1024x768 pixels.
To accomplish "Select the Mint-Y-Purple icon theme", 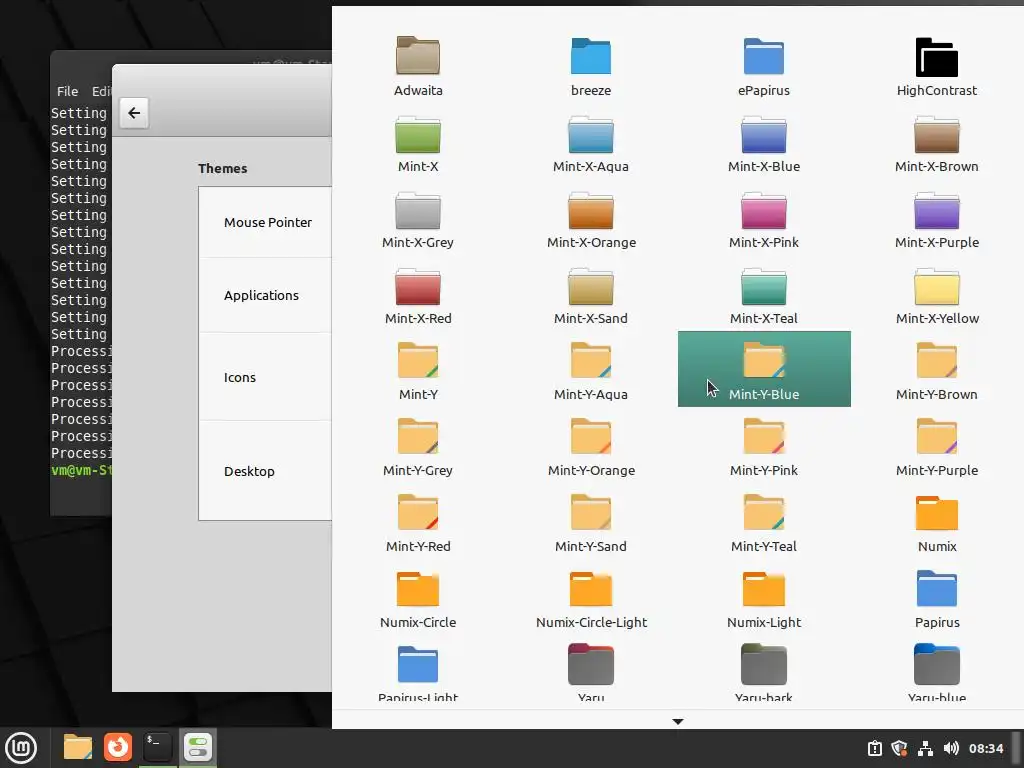I will (937, 446).
